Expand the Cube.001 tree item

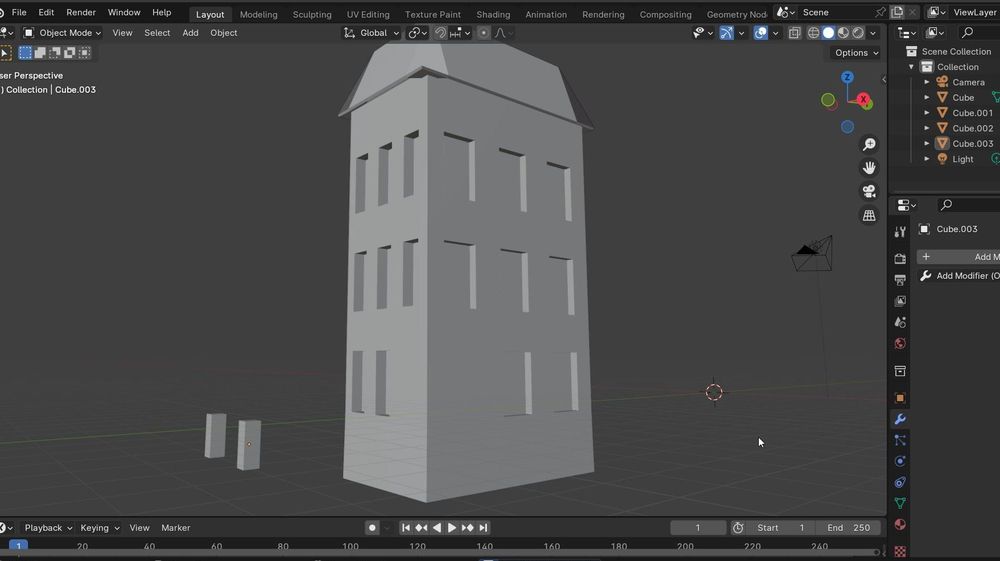[x=927, y=113]
